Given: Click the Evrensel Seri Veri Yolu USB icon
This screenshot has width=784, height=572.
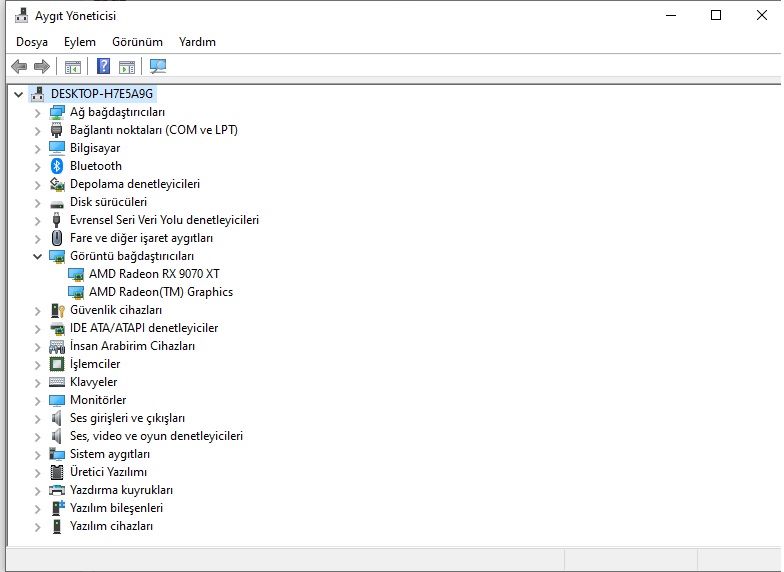Looking at the screenshot, I should (x=56, y=220).
